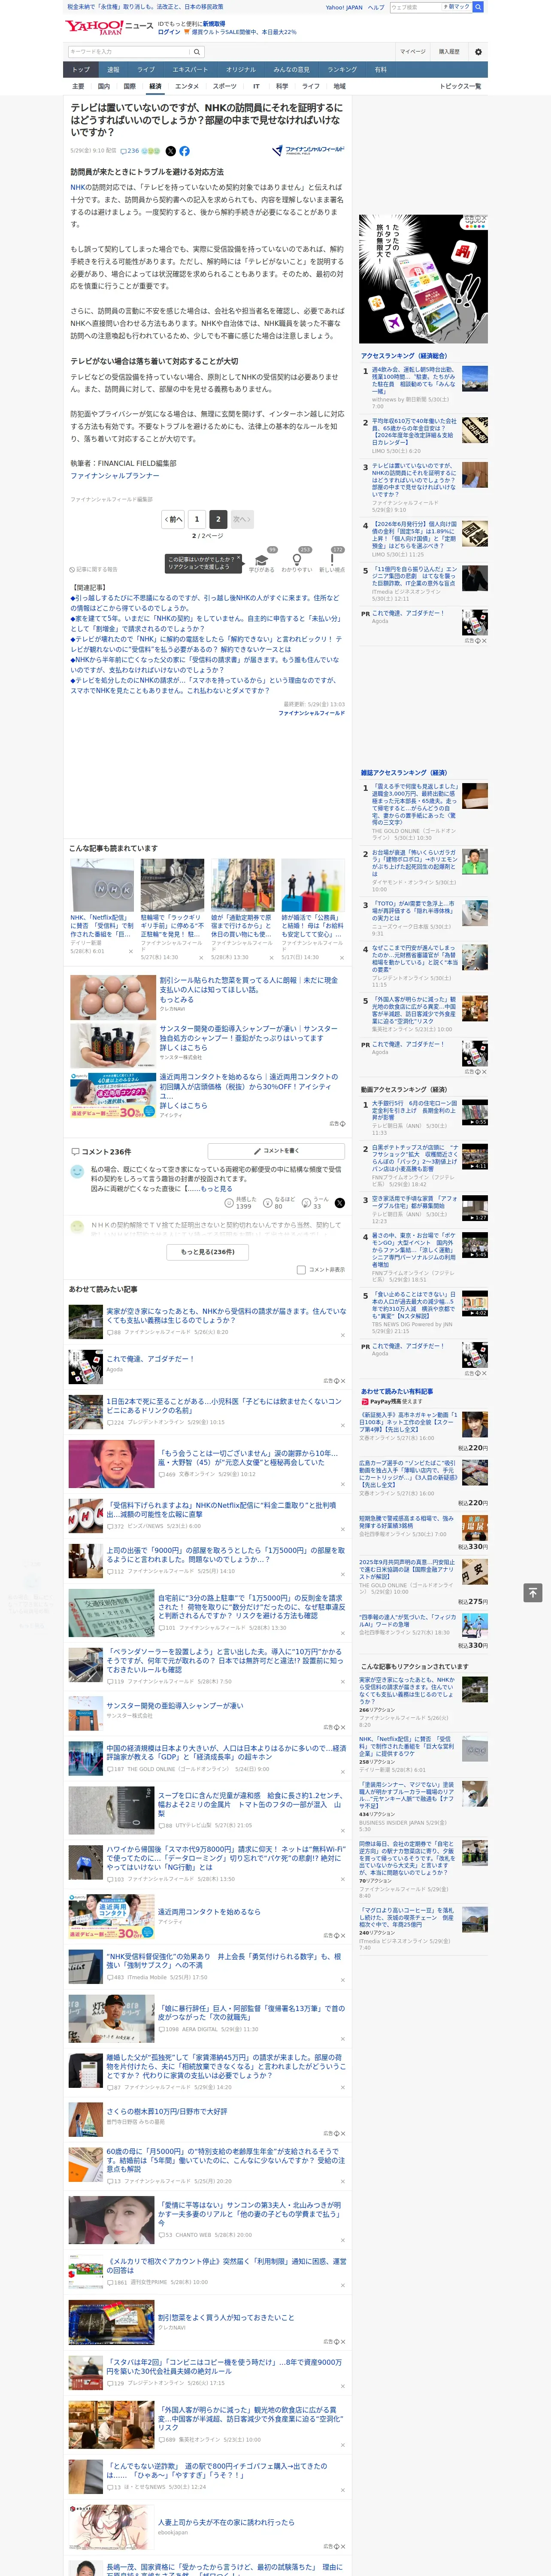
Task: Click the コメント236件 heading
Action: click(x=101, y=1151)
